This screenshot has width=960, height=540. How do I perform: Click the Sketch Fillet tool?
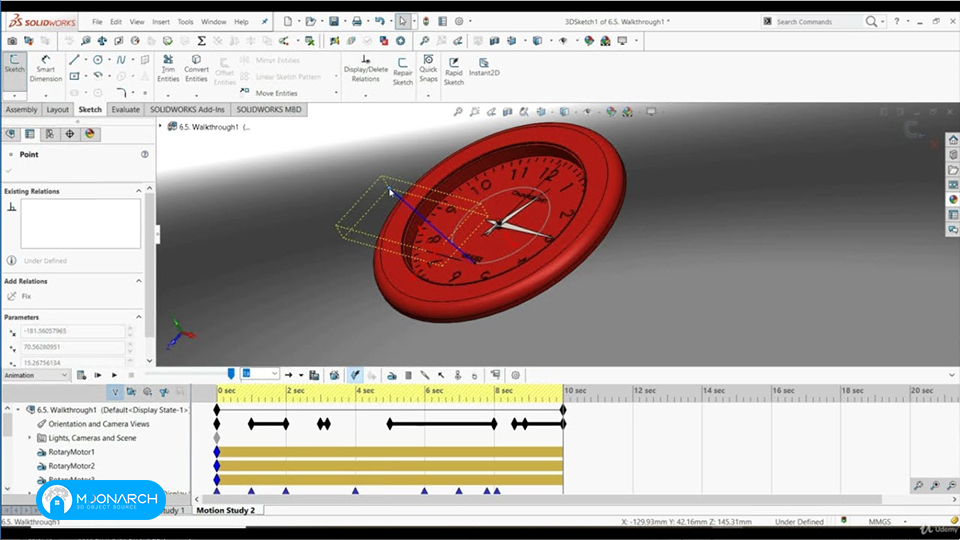(x=121, y=93)
